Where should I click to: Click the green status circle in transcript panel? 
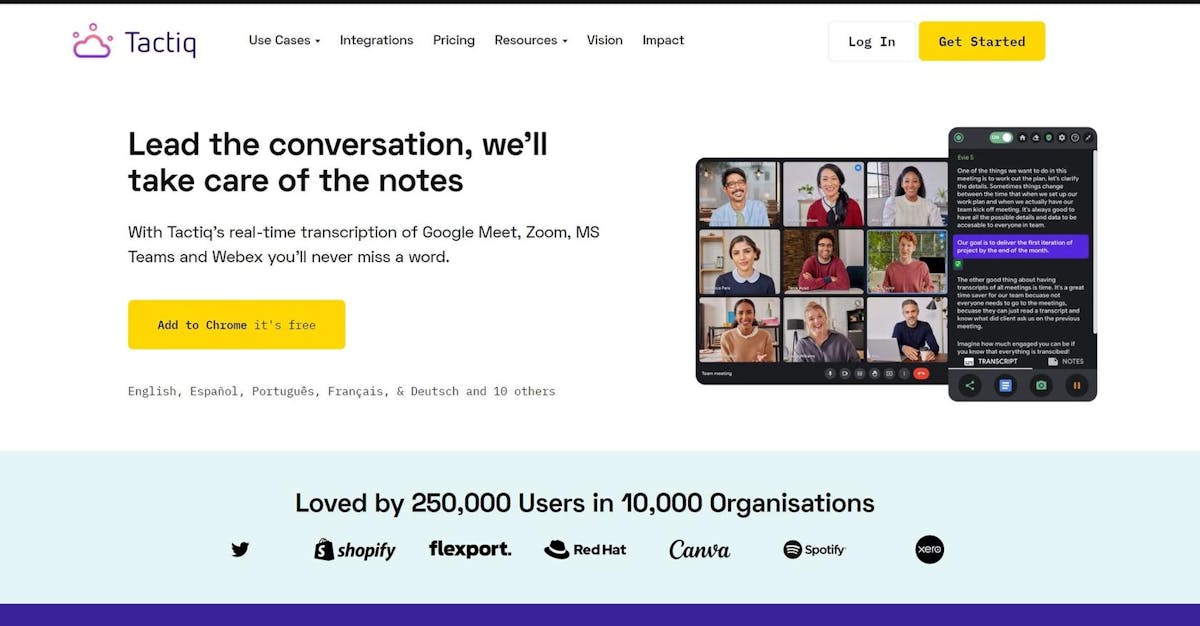coord(959,137)
